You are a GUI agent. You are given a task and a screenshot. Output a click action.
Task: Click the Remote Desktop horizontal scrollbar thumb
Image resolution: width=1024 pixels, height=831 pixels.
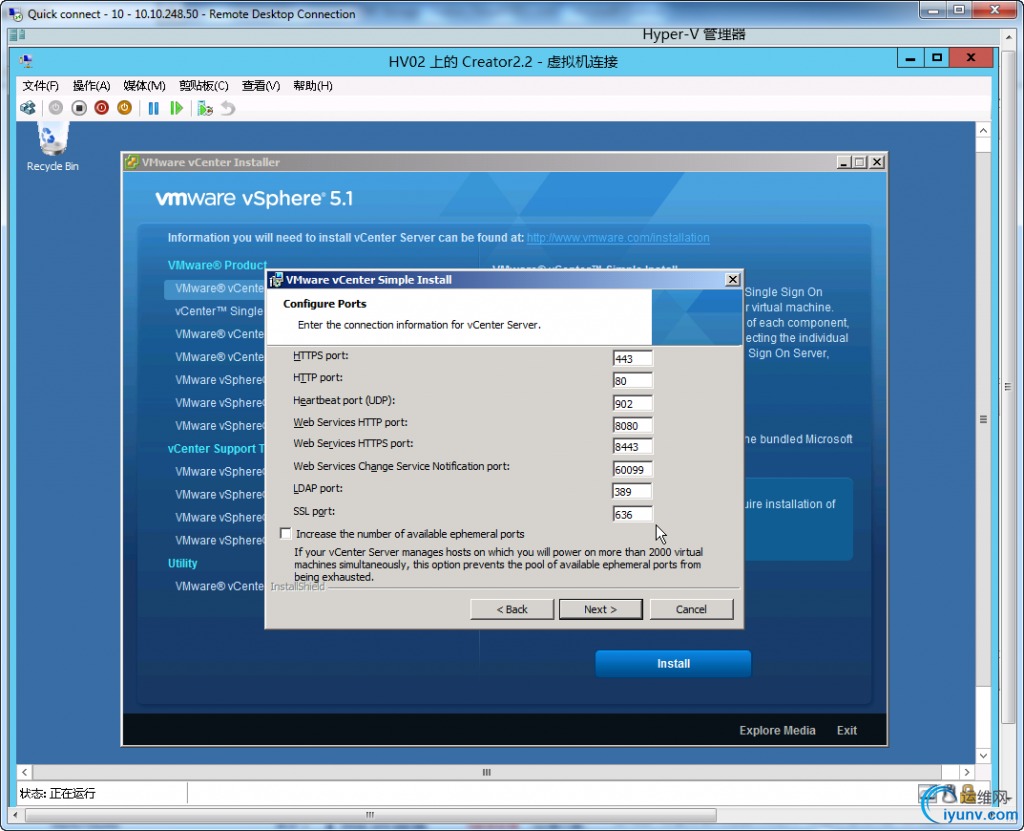pyautogui.click(x=370, y=815)
